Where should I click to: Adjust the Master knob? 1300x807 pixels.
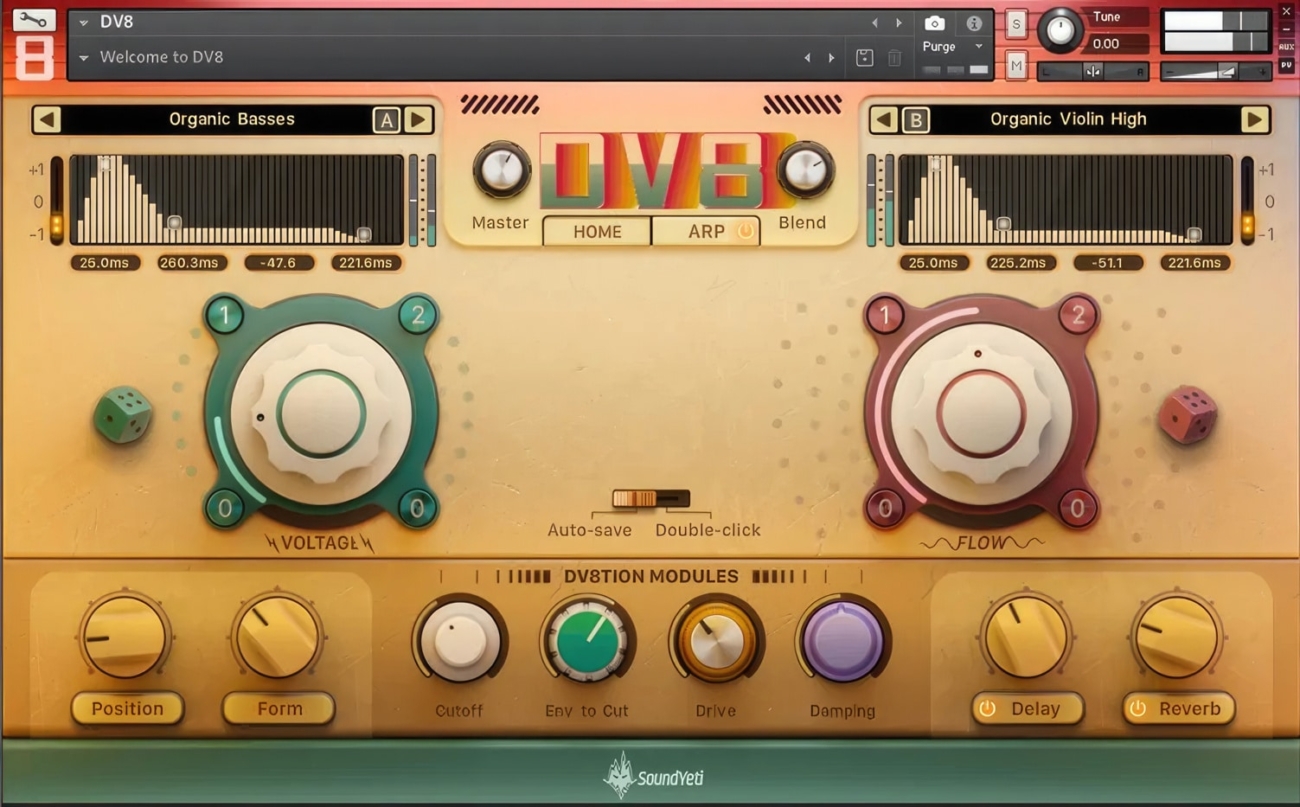(501, 171)
